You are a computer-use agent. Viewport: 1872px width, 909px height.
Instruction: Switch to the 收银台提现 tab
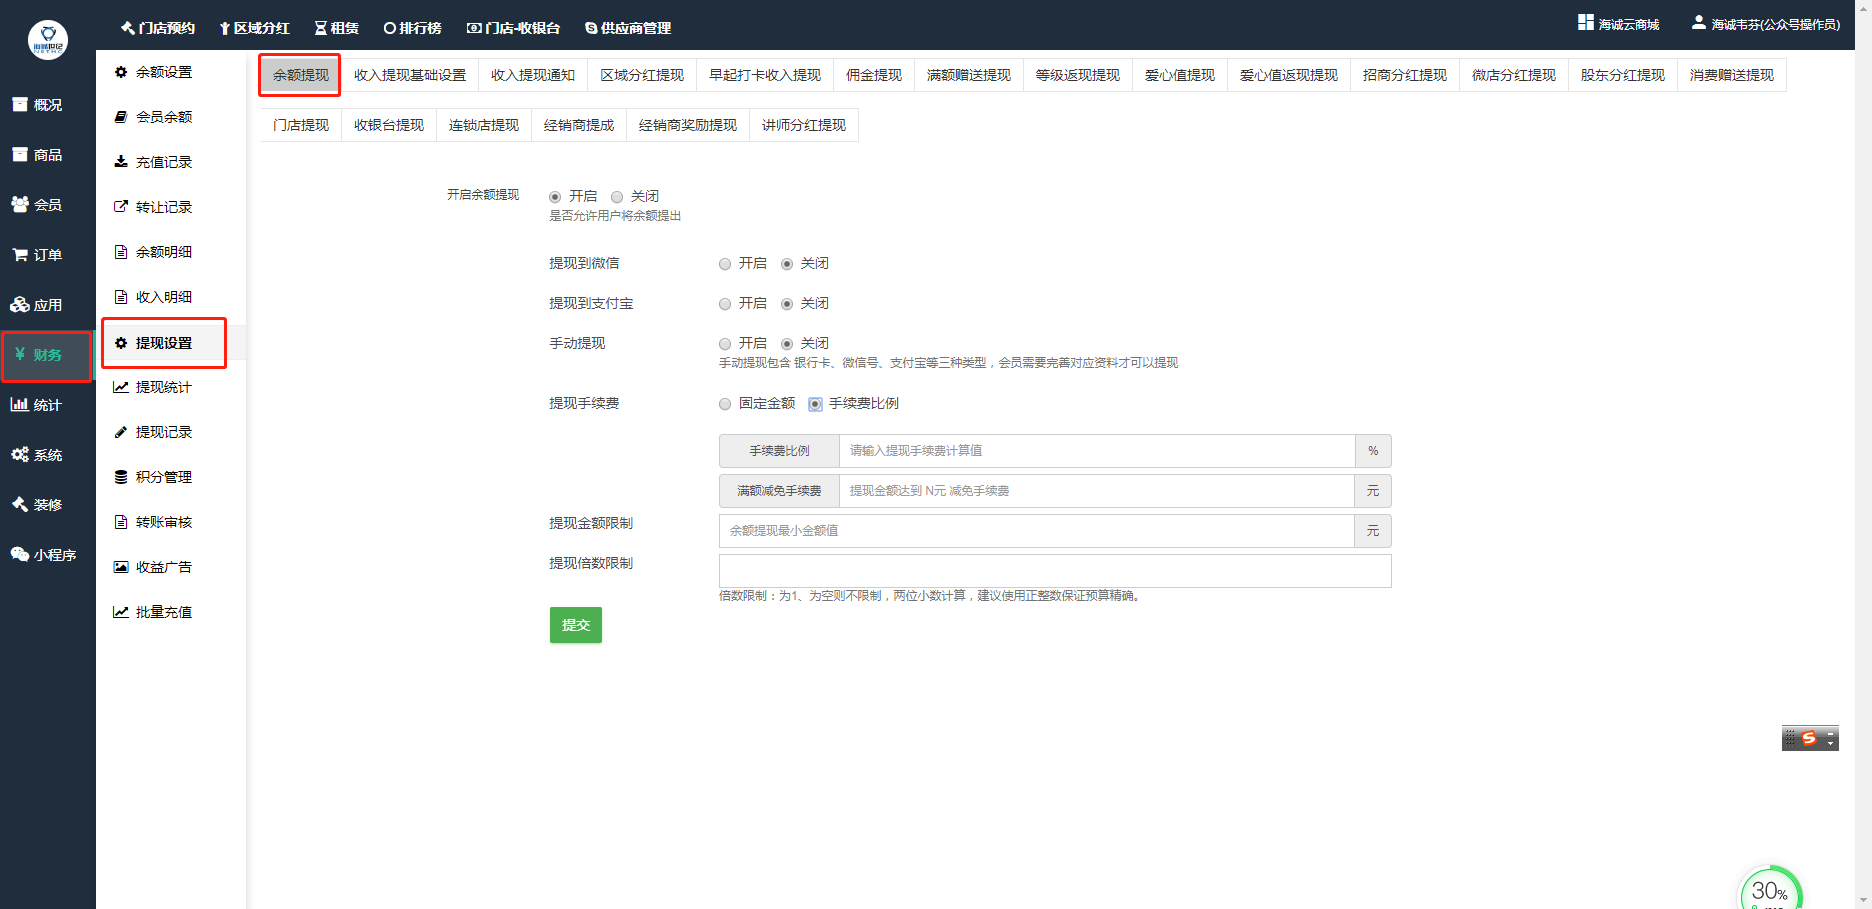389,125
